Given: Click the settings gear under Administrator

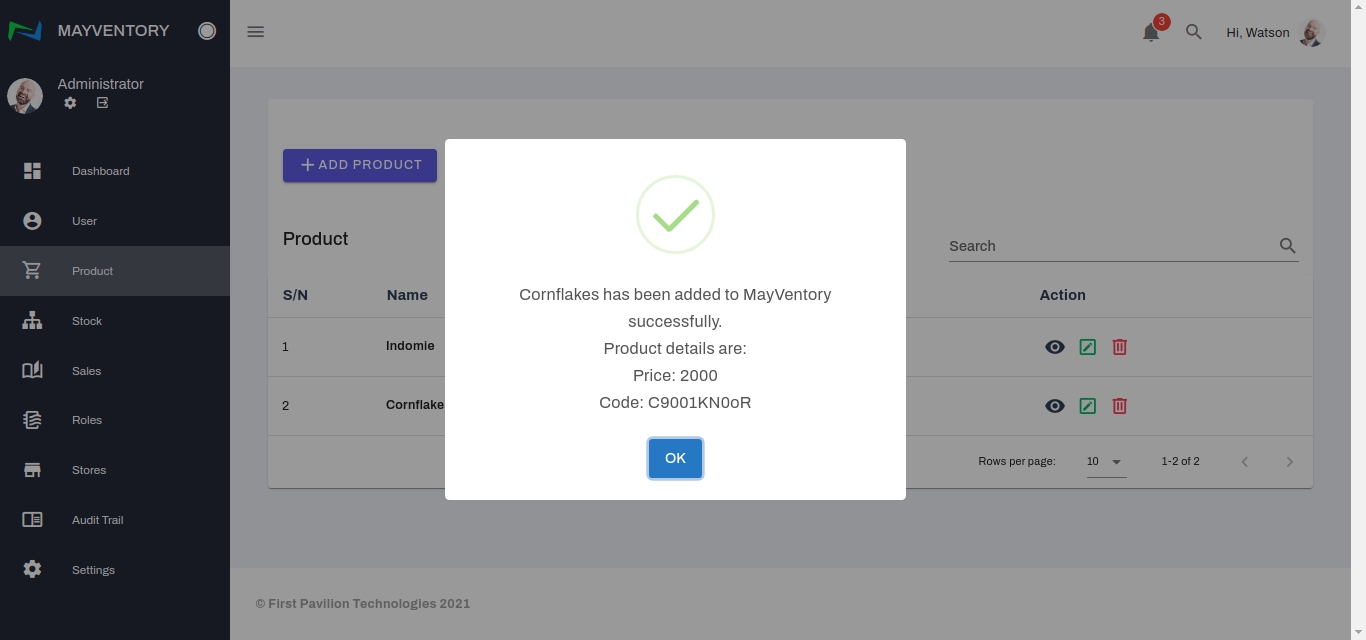Looking at the screenshot, I should pos(70,103).
